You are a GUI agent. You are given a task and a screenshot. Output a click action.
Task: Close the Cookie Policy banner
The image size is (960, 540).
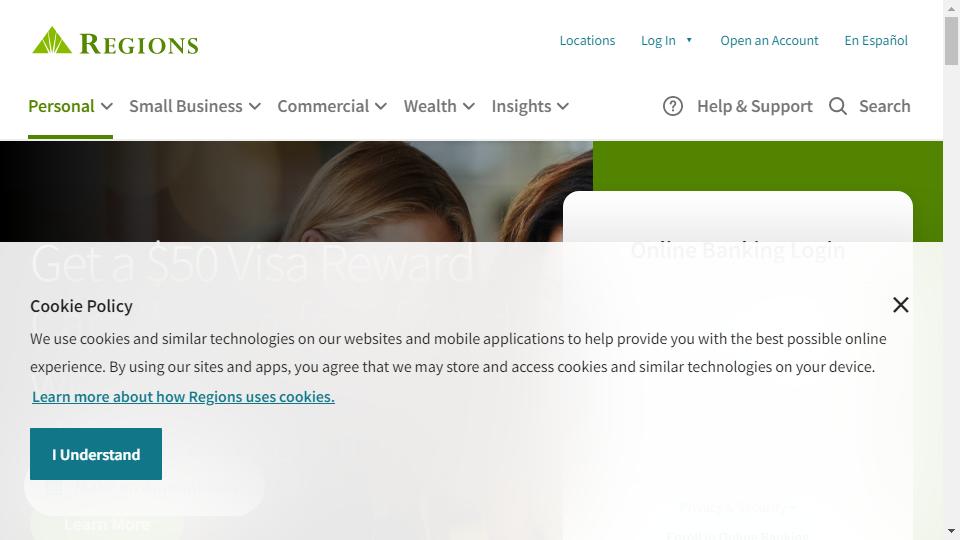pyautogui.click(x=901, y=305)
